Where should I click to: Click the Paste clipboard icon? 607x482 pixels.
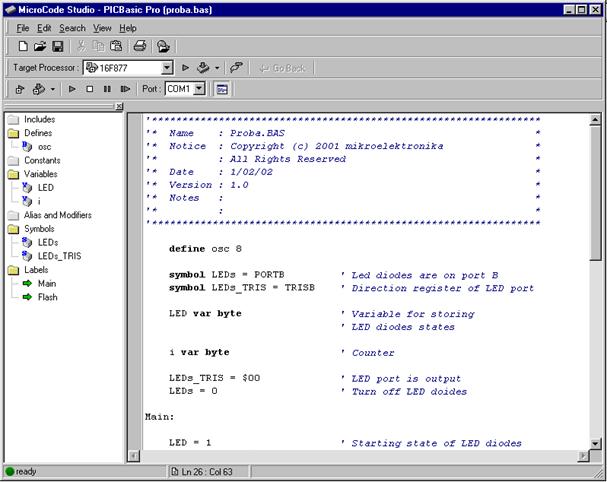point(116,46)
